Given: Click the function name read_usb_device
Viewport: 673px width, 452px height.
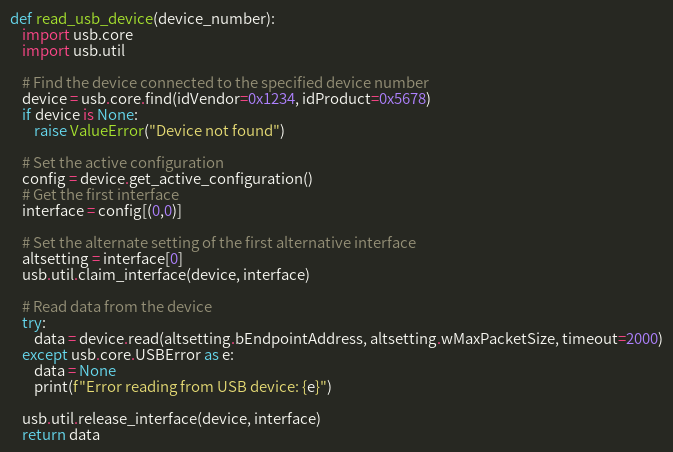Looking at the screenshot, I should tap(94, 19).
